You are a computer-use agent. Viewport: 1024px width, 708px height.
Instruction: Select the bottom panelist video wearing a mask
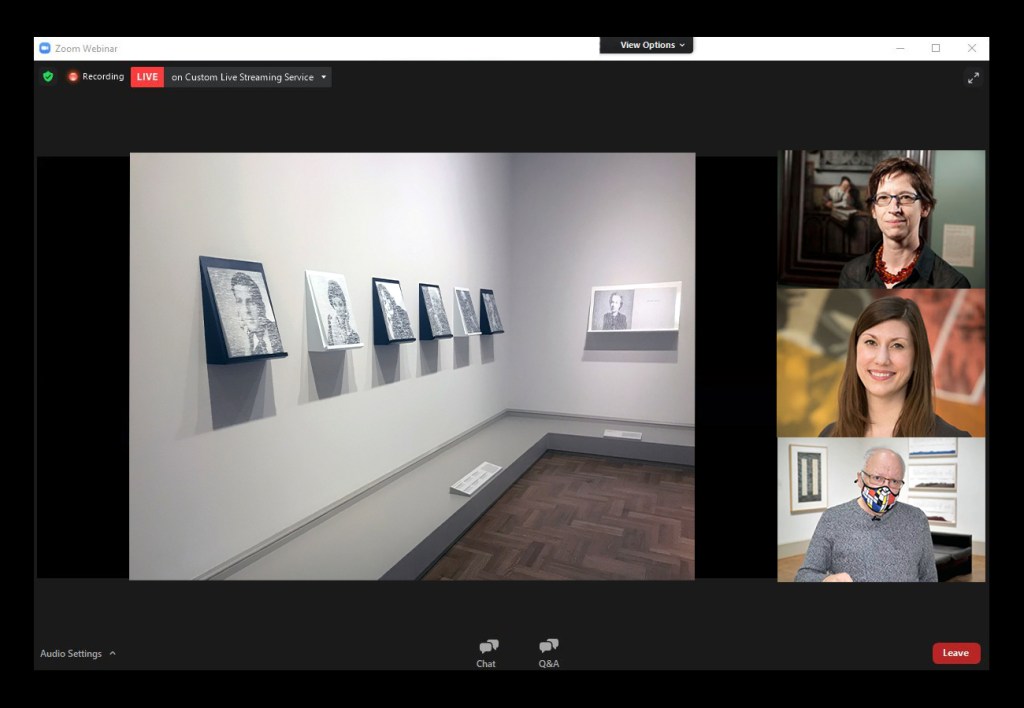point(881,510)
